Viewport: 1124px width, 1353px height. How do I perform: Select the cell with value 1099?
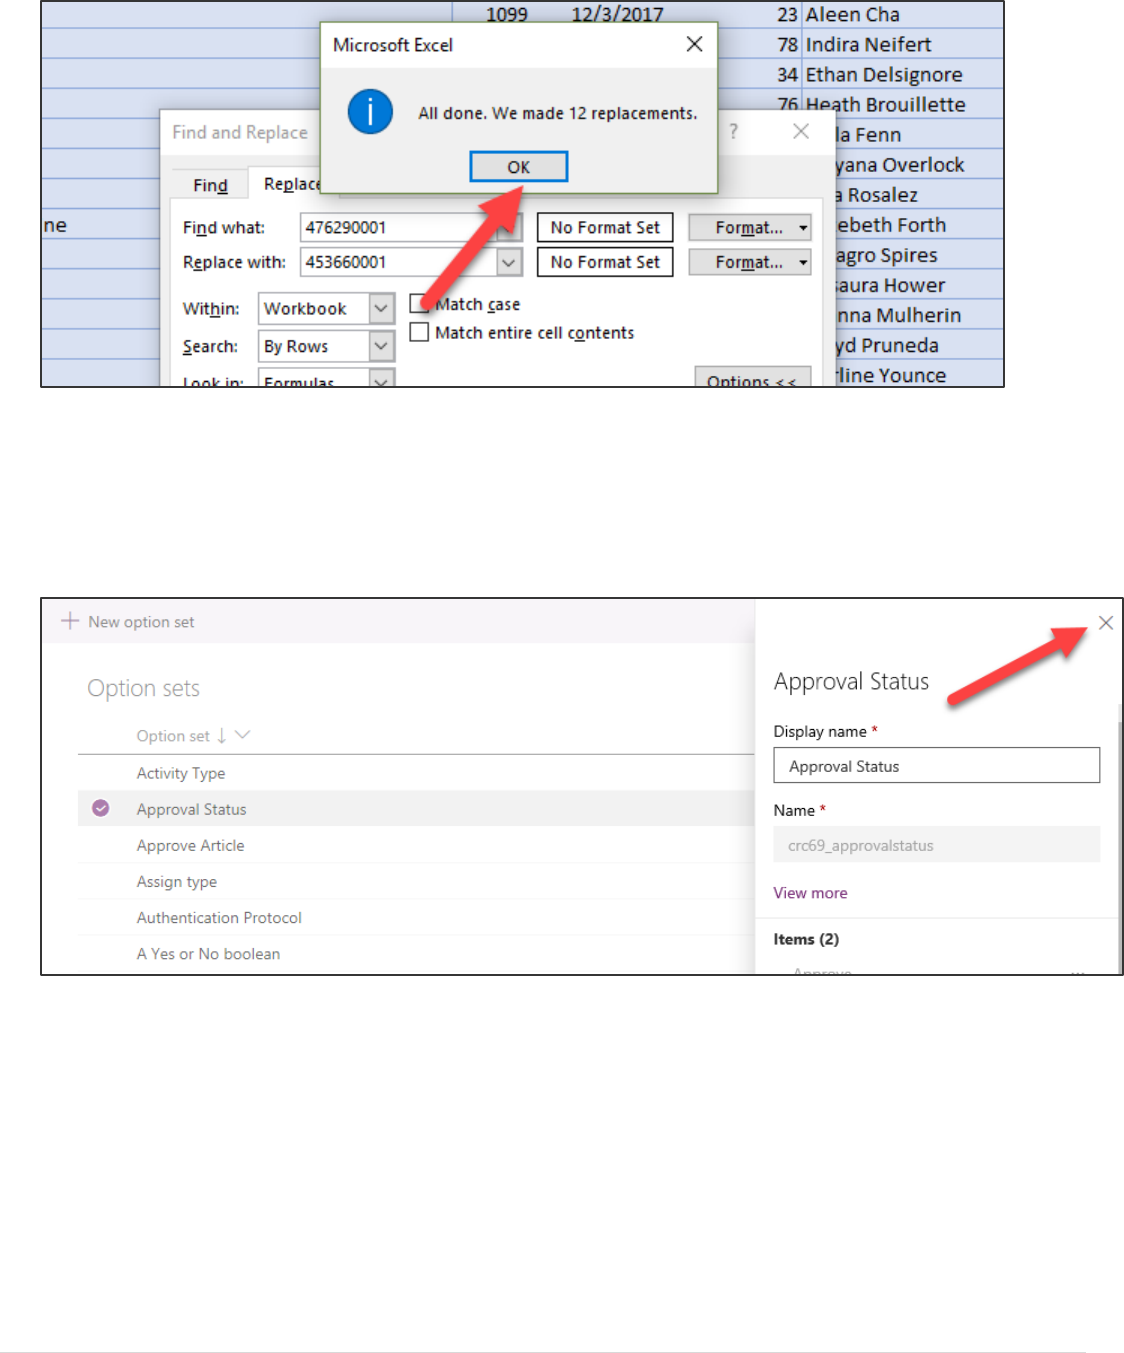pyautogui.click(x=506, y=15)
